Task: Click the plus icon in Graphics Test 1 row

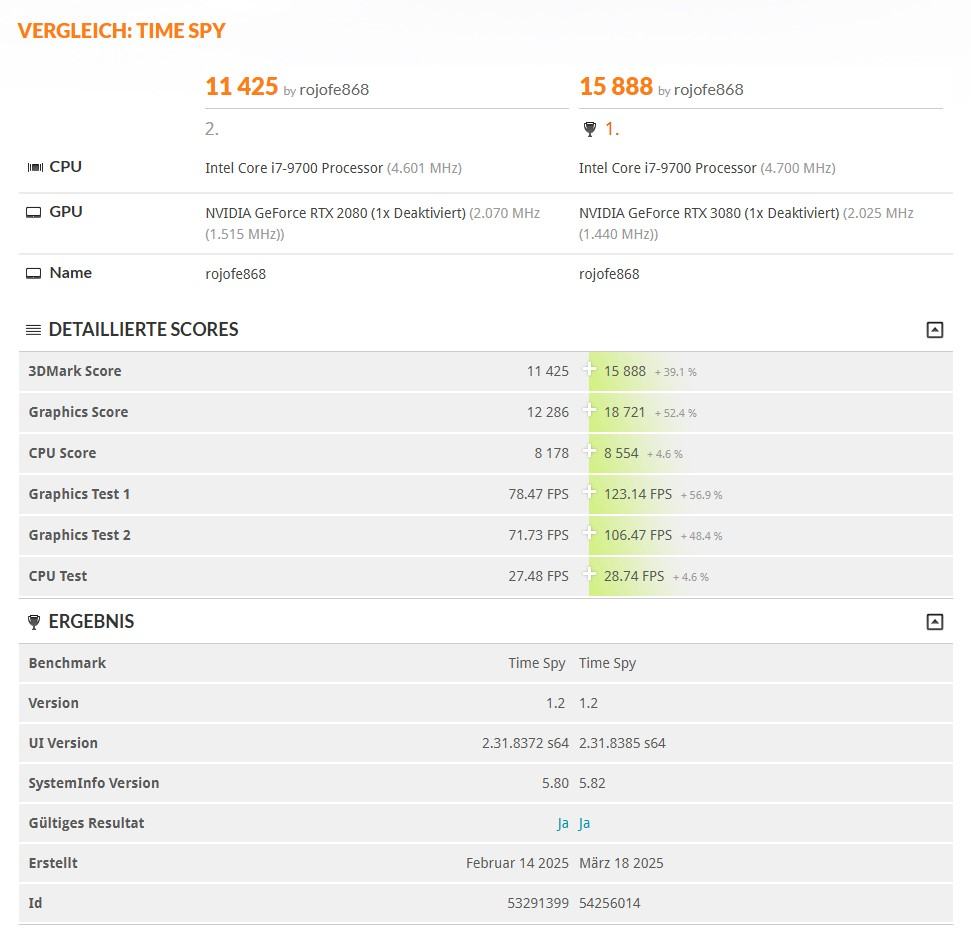Action: (589, 492)
